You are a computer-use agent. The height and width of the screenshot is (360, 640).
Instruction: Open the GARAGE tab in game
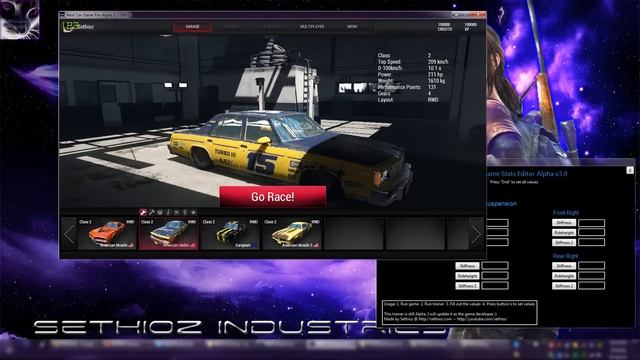click(x=193, y=27)
